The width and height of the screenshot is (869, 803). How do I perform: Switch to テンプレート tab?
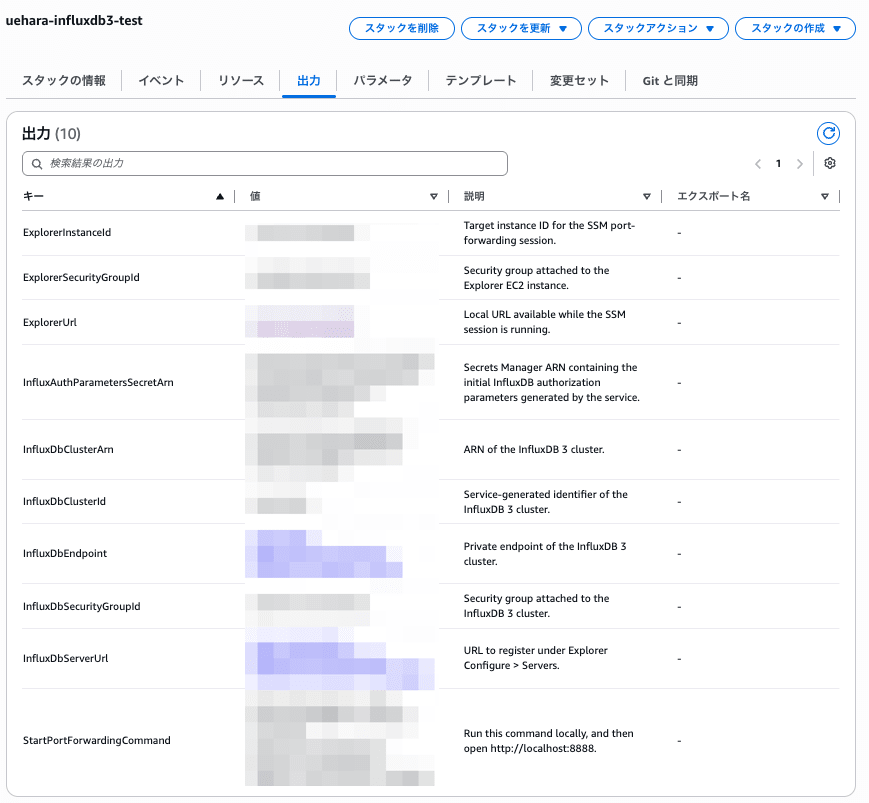[480, 80]
